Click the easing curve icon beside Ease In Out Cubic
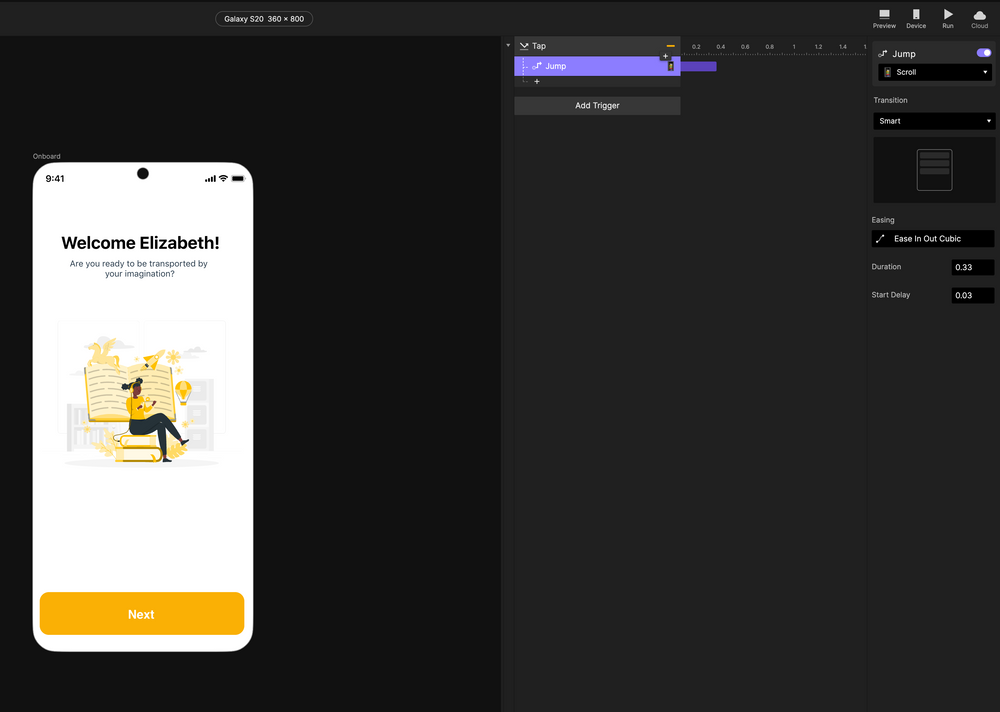 coord(880,238)
